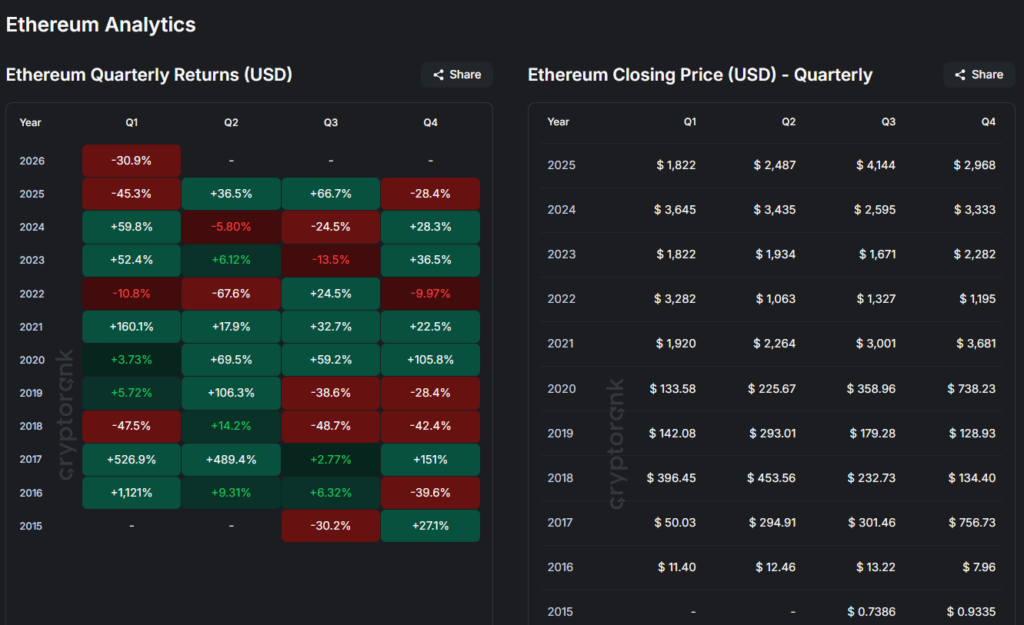1024x625 pixels.
Task: Click the +526.9% return cell in 2017
Action: [x=131, y=460]
